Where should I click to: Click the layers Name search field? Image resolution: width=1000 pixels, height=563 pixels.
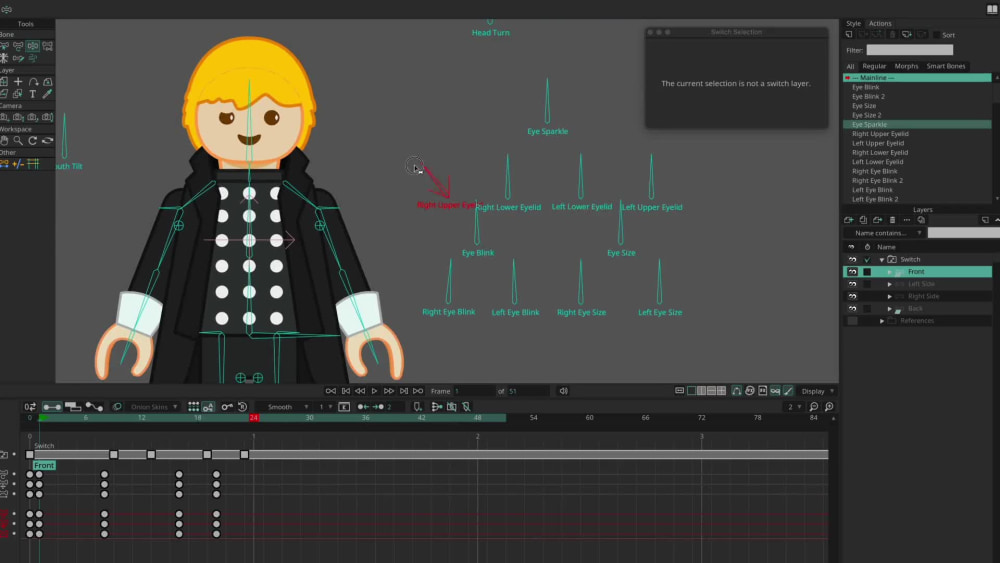tap(963, 233)
